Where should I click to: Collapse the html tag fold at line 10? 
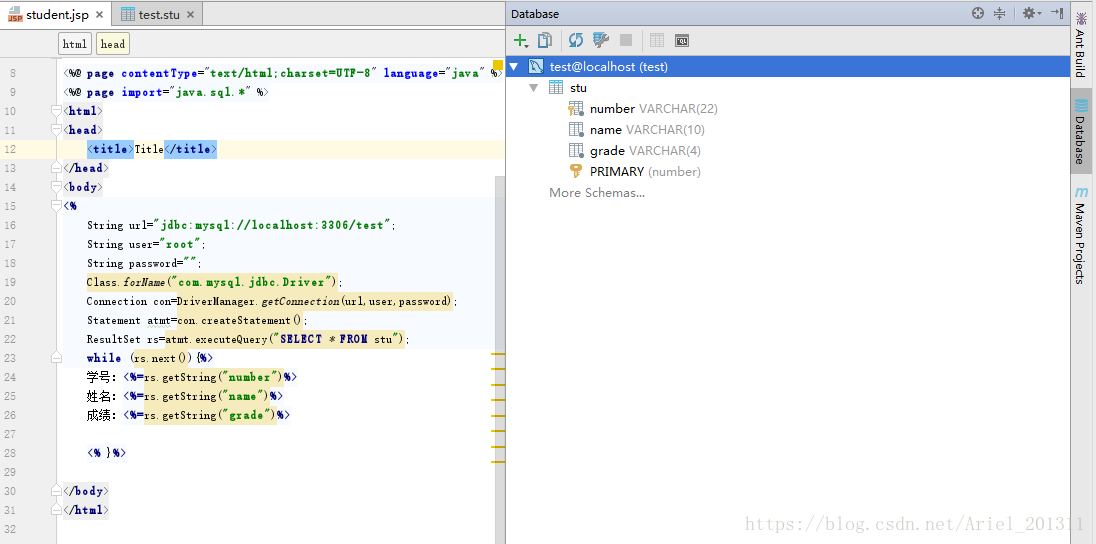pos(57,110)
